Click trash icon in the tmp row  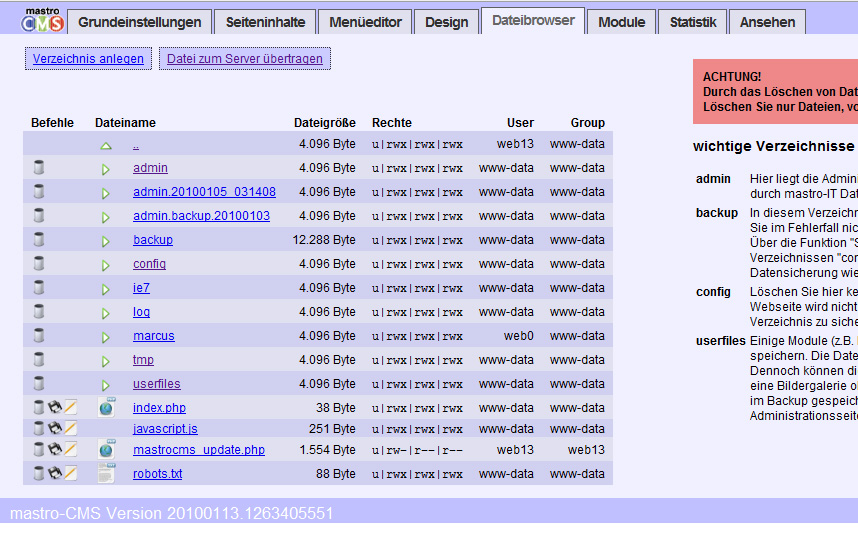[39, 360]
